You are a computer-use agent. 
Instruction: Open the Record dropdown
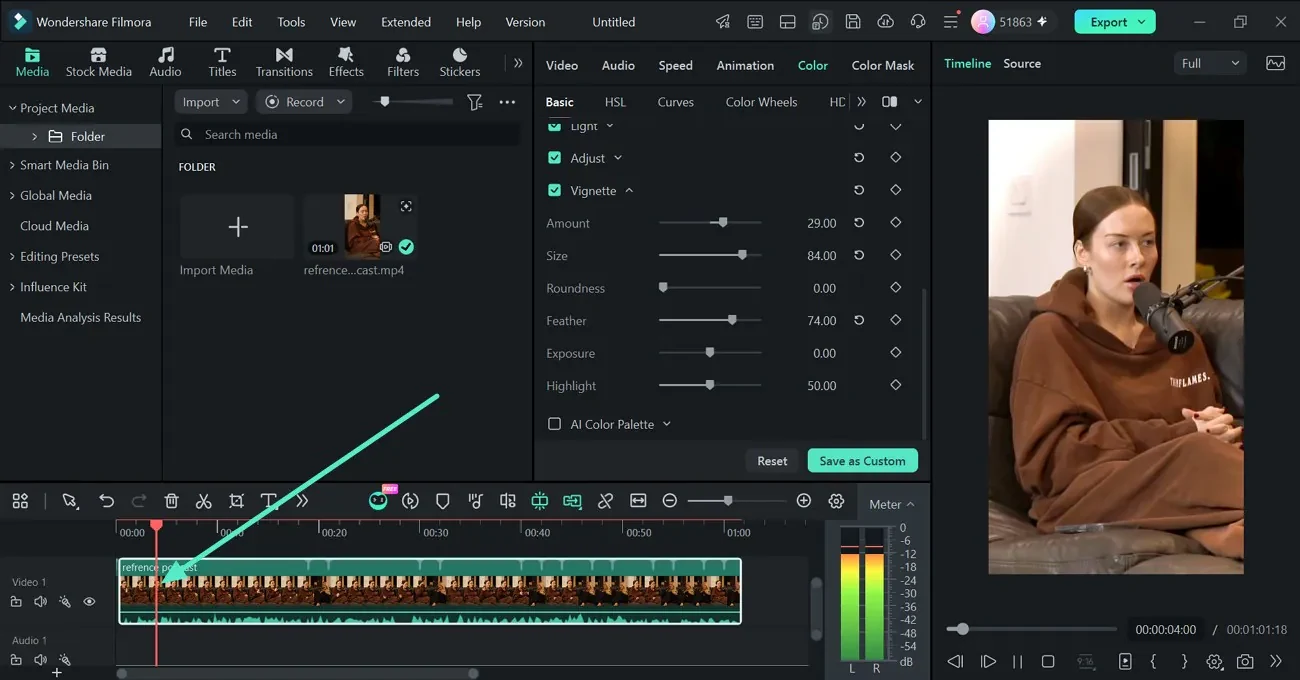coord(304,102)
